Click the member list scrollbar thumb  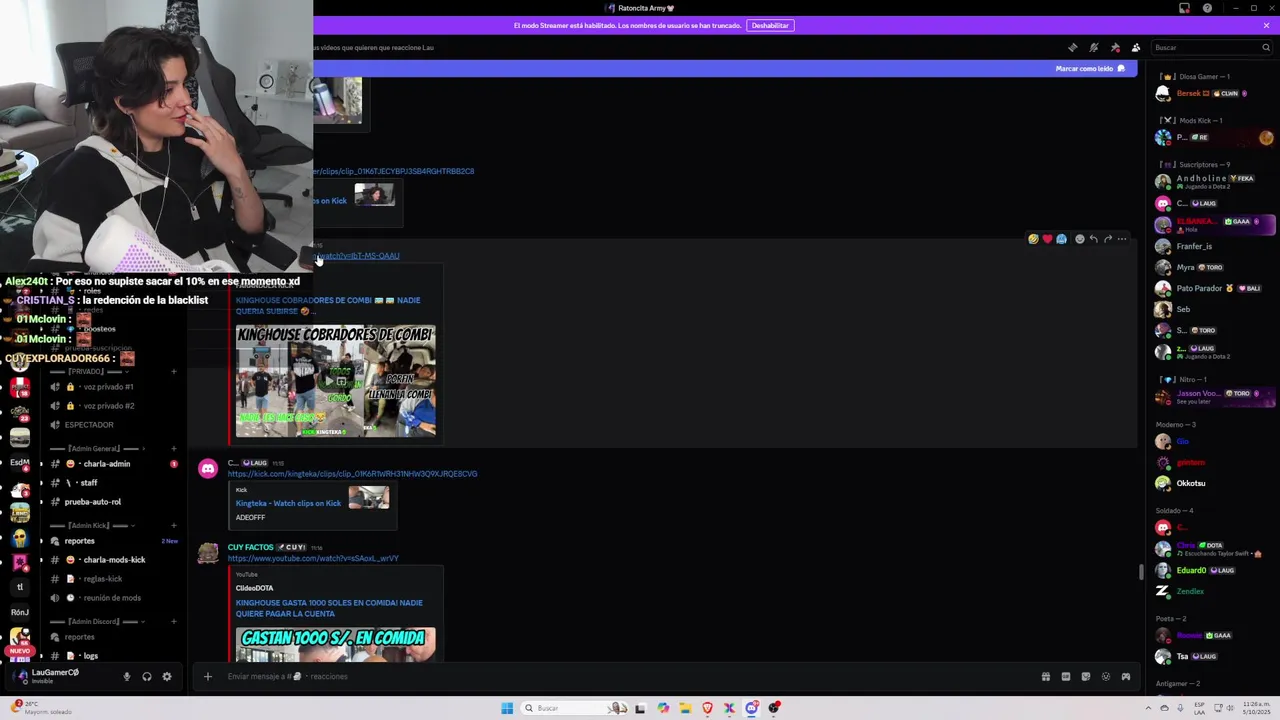[1142, 572]
